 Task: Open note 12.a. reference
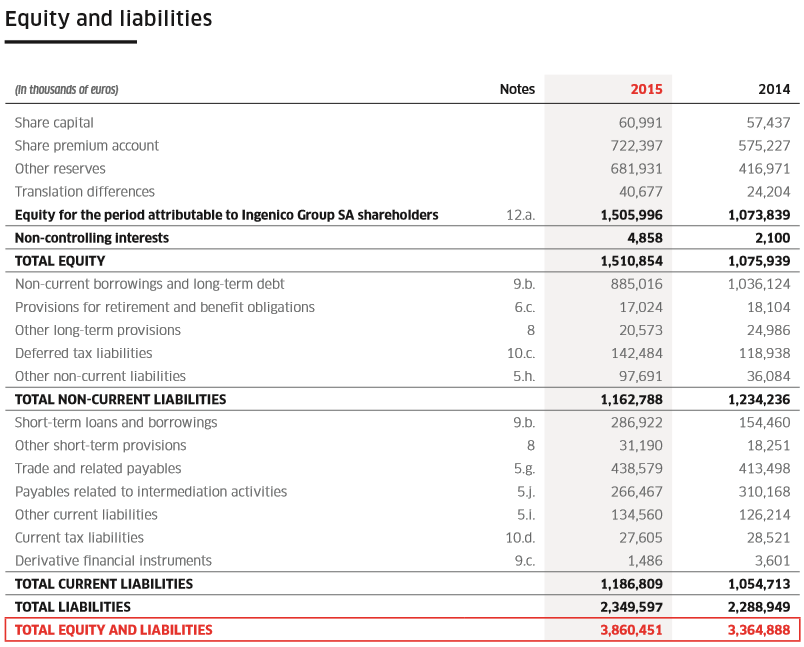[520, 215]
